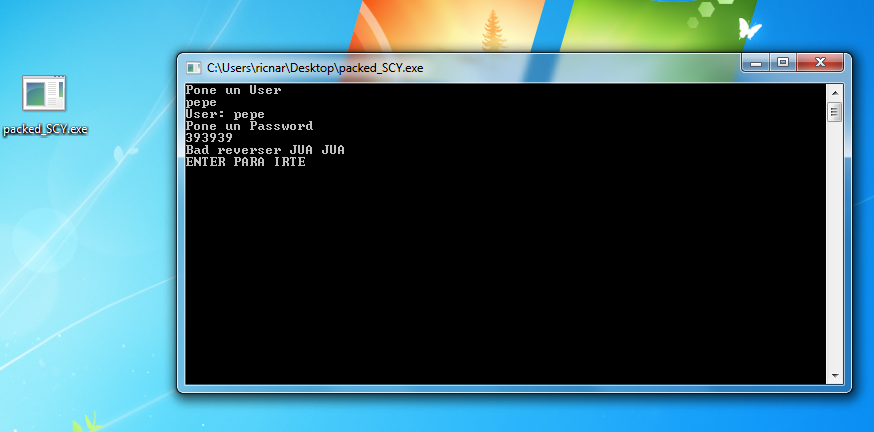
Task: Minimize the packed_SCY.exe console window
Action: tap(755, 62)
